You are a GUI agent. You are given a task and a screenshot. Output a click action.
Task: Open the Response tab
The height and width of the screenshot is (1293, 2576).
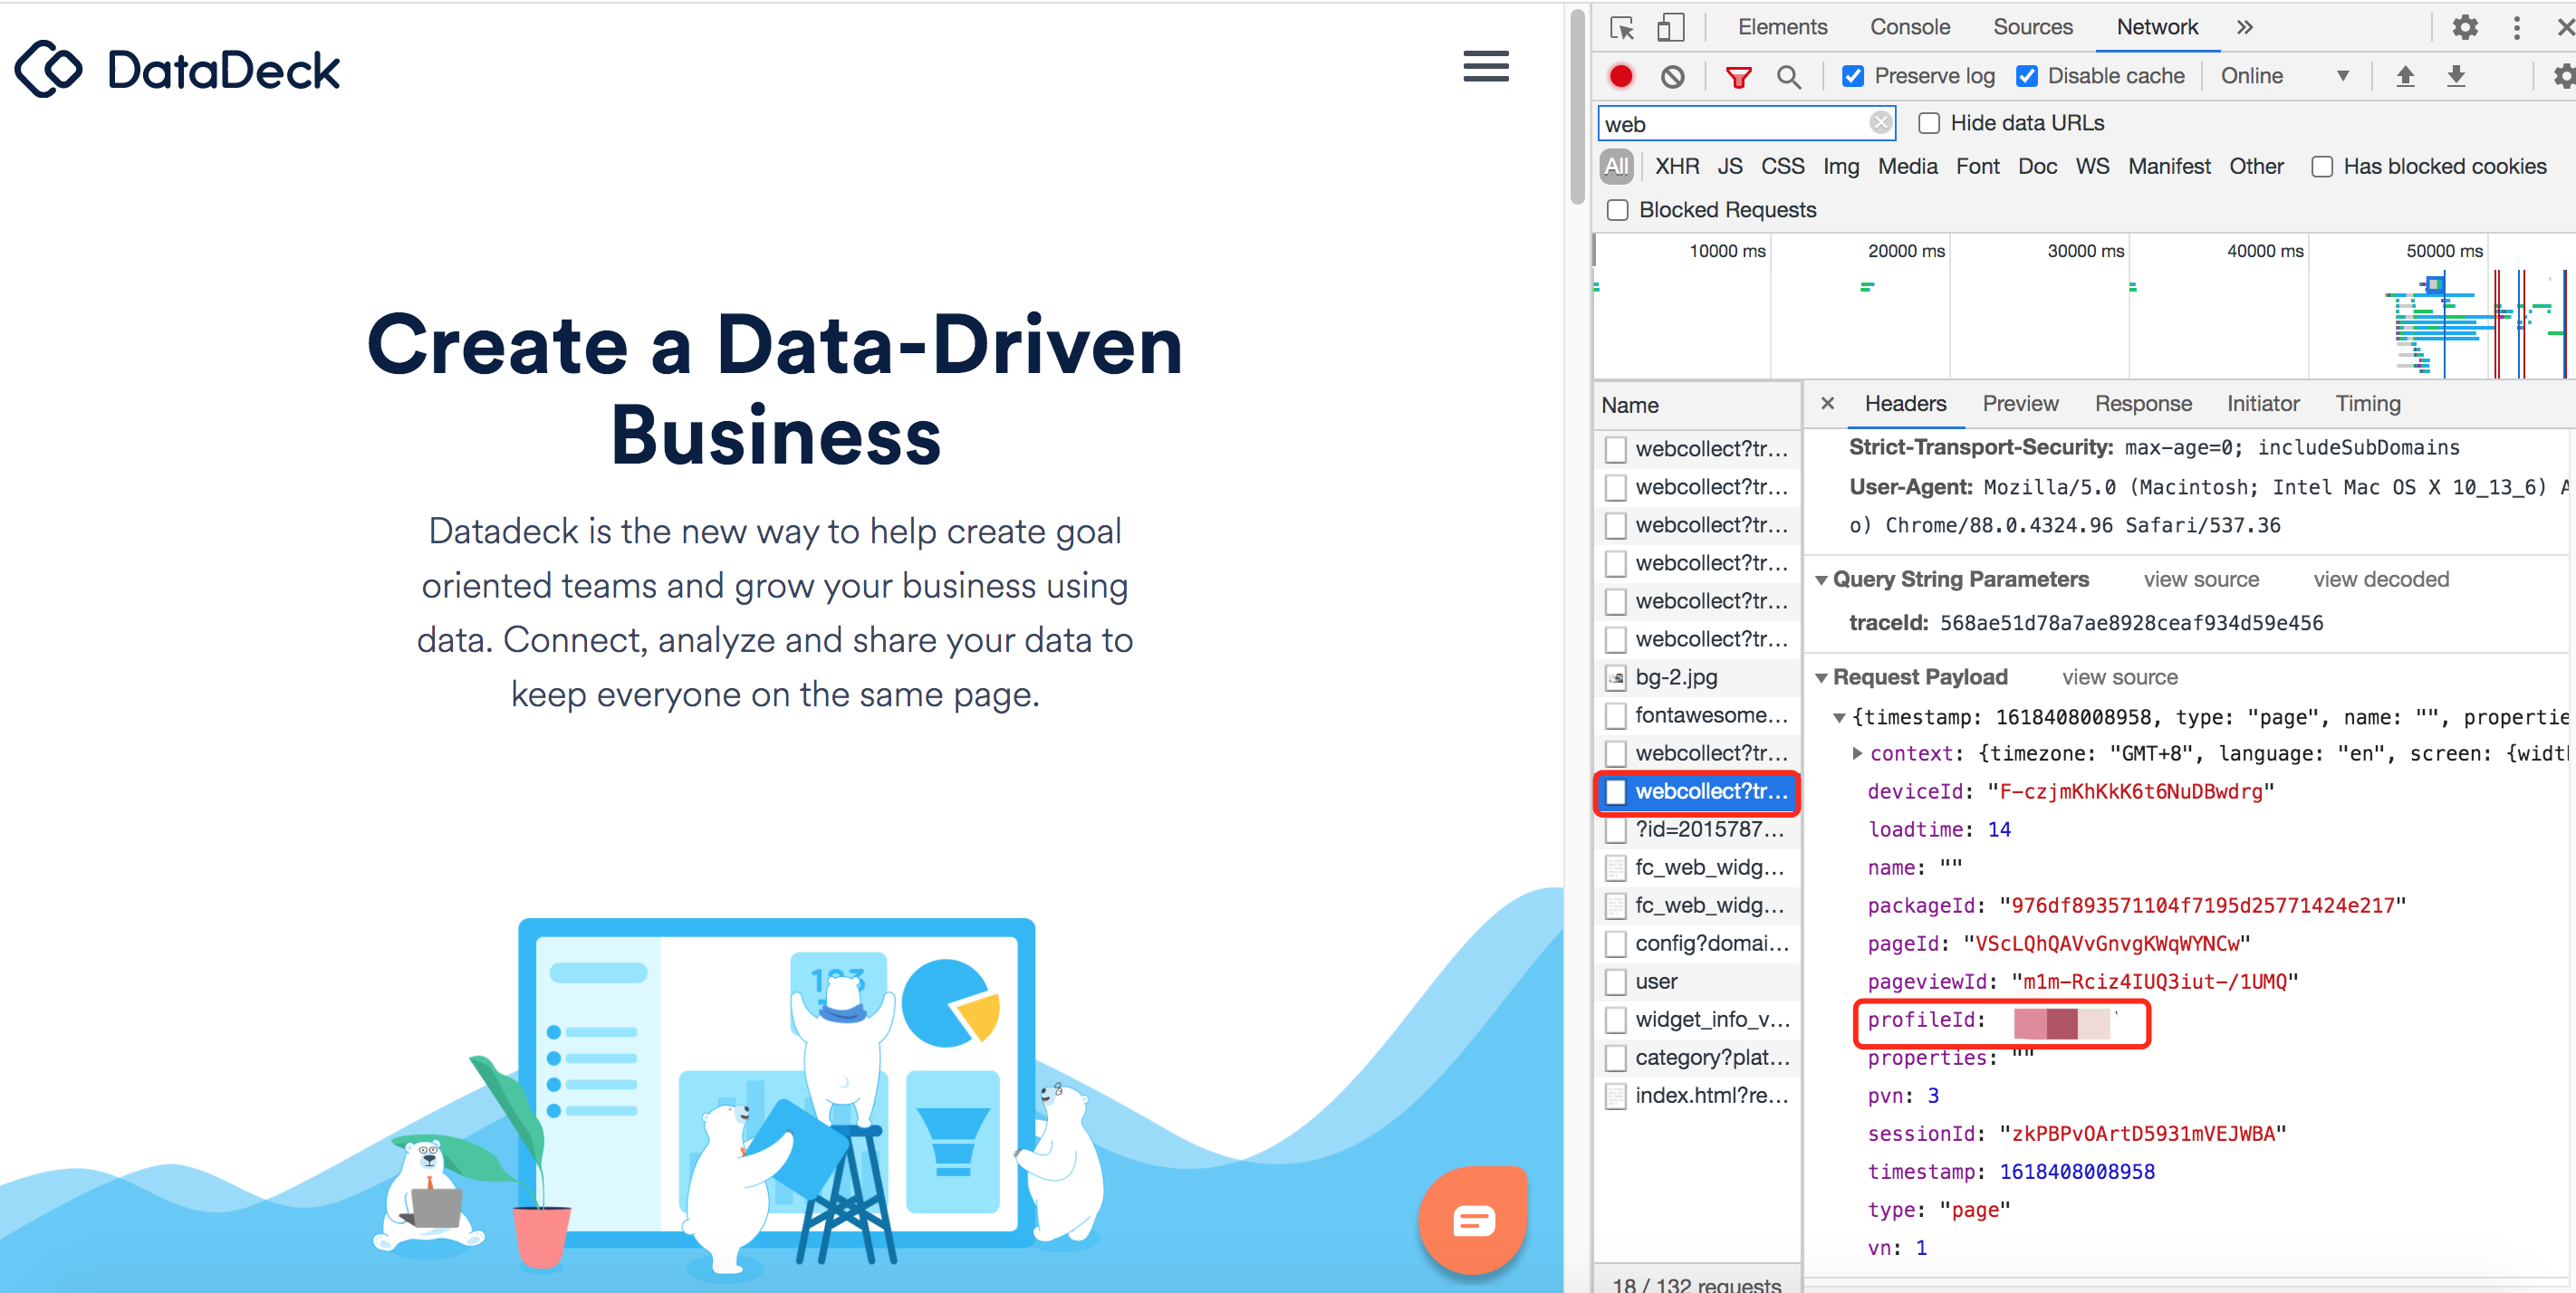point(2143,403)
